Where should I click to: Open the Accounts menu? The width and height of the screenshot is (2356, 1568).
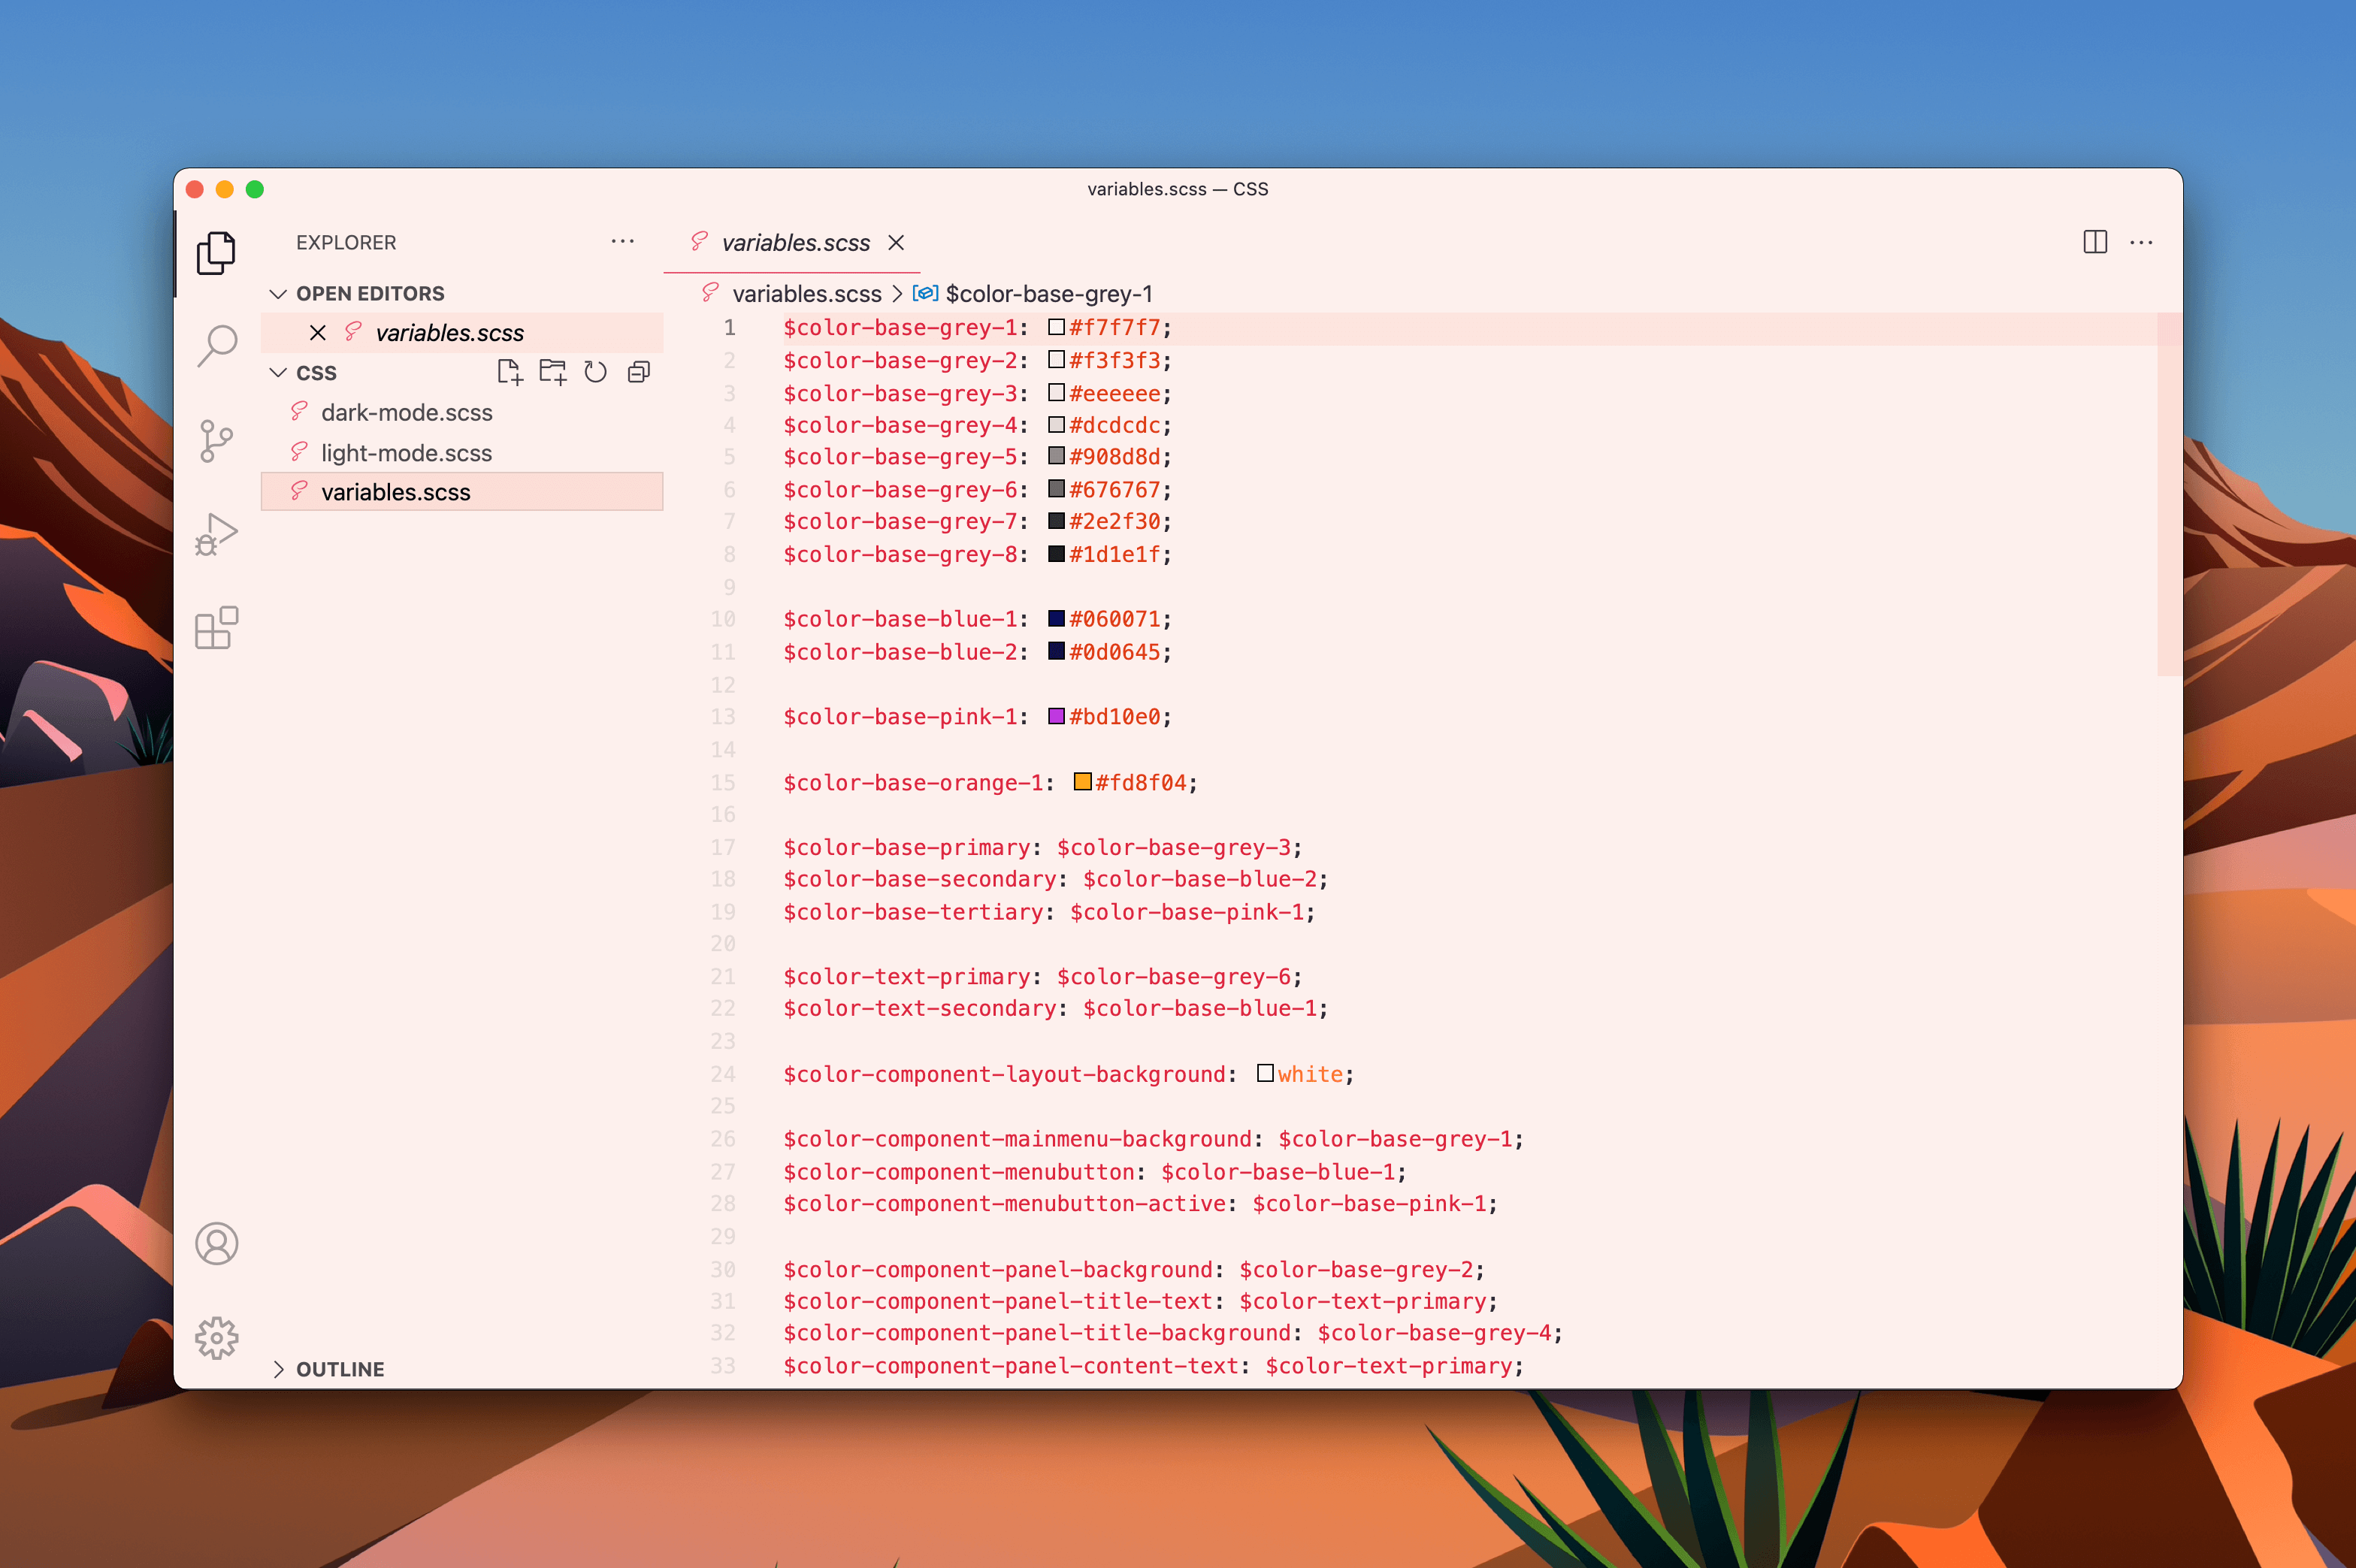point(216,1243)
